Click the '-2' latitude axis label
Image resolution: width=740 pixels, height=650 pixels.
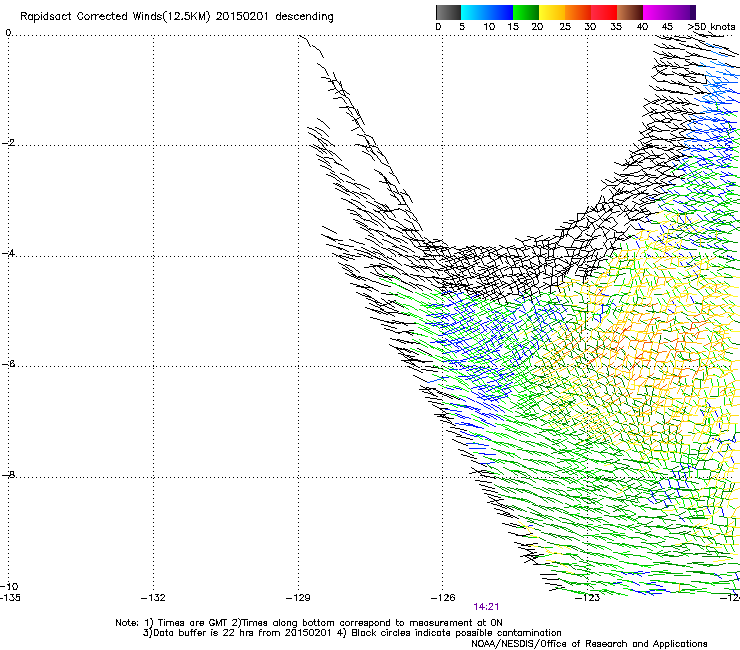[8, 143]
